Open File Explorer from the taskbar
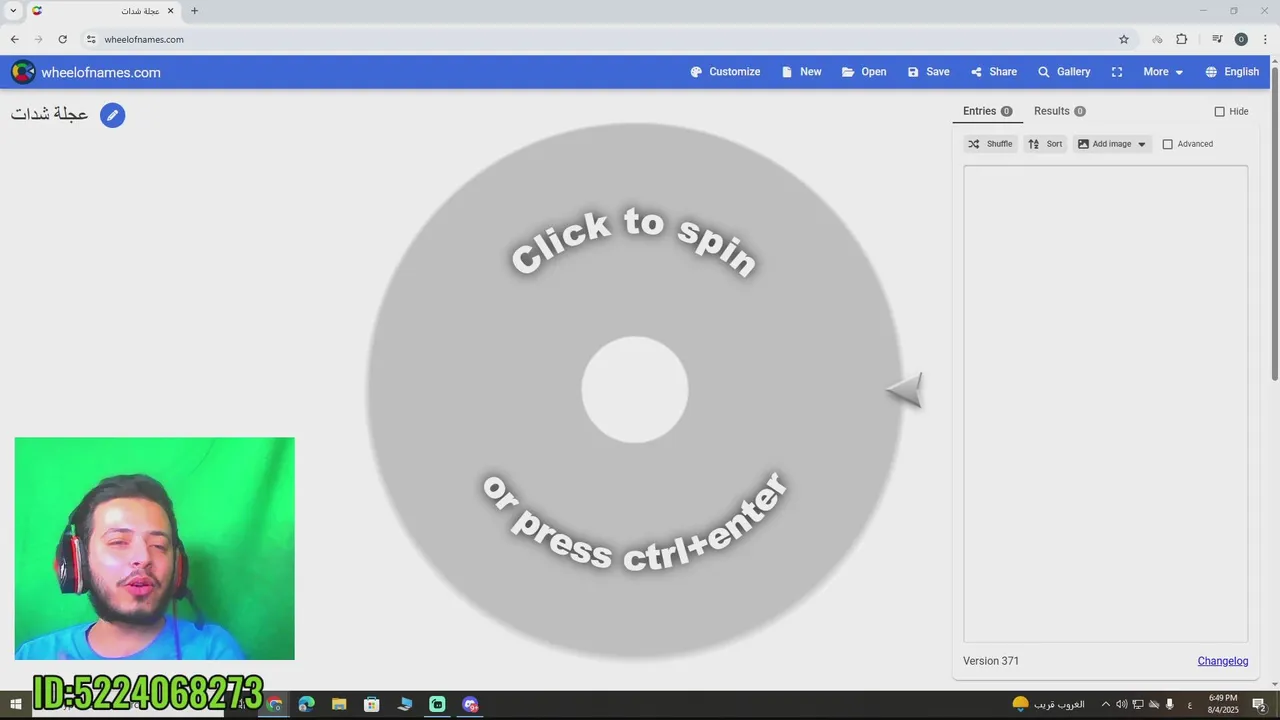The width and height of the screenshot is (1280, 720). [x=339, y=704]
